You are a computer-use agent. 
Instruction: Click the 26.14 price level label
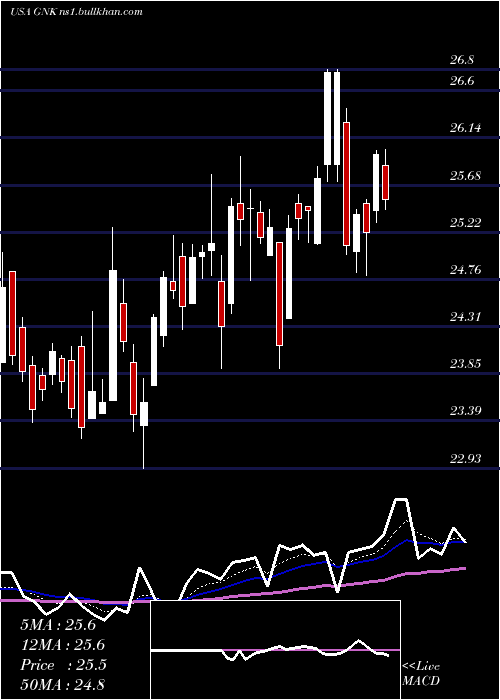pos(466,129)
